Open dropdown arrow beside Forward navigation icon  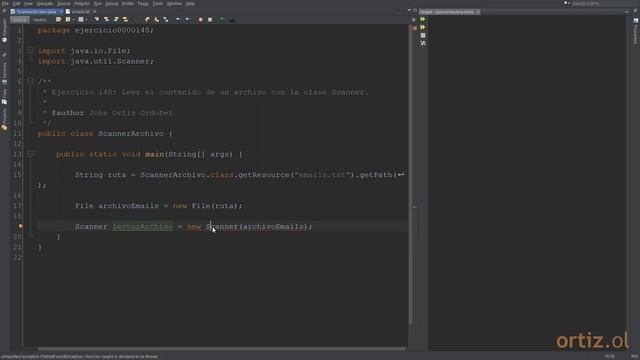tap(87, 20)
